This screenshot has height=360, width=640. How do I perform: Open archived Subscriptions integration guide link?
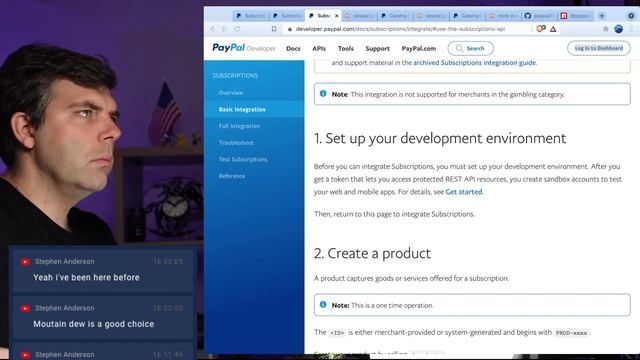[475, 63]
